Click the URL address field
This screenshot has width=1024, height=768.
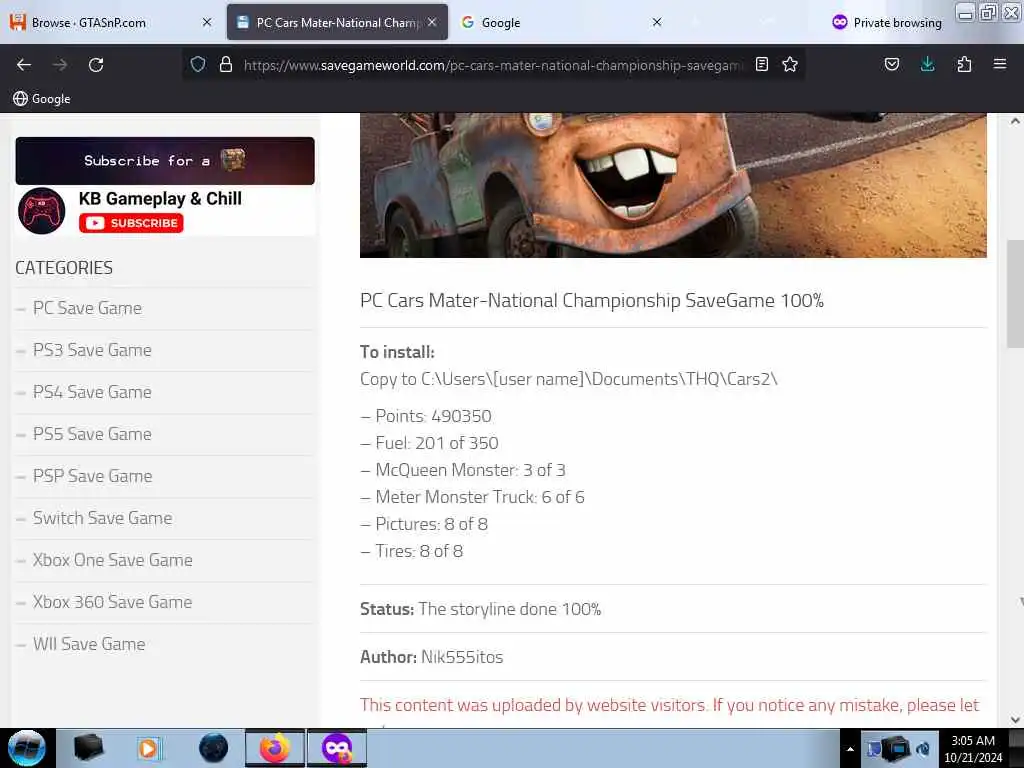[493, 65]
